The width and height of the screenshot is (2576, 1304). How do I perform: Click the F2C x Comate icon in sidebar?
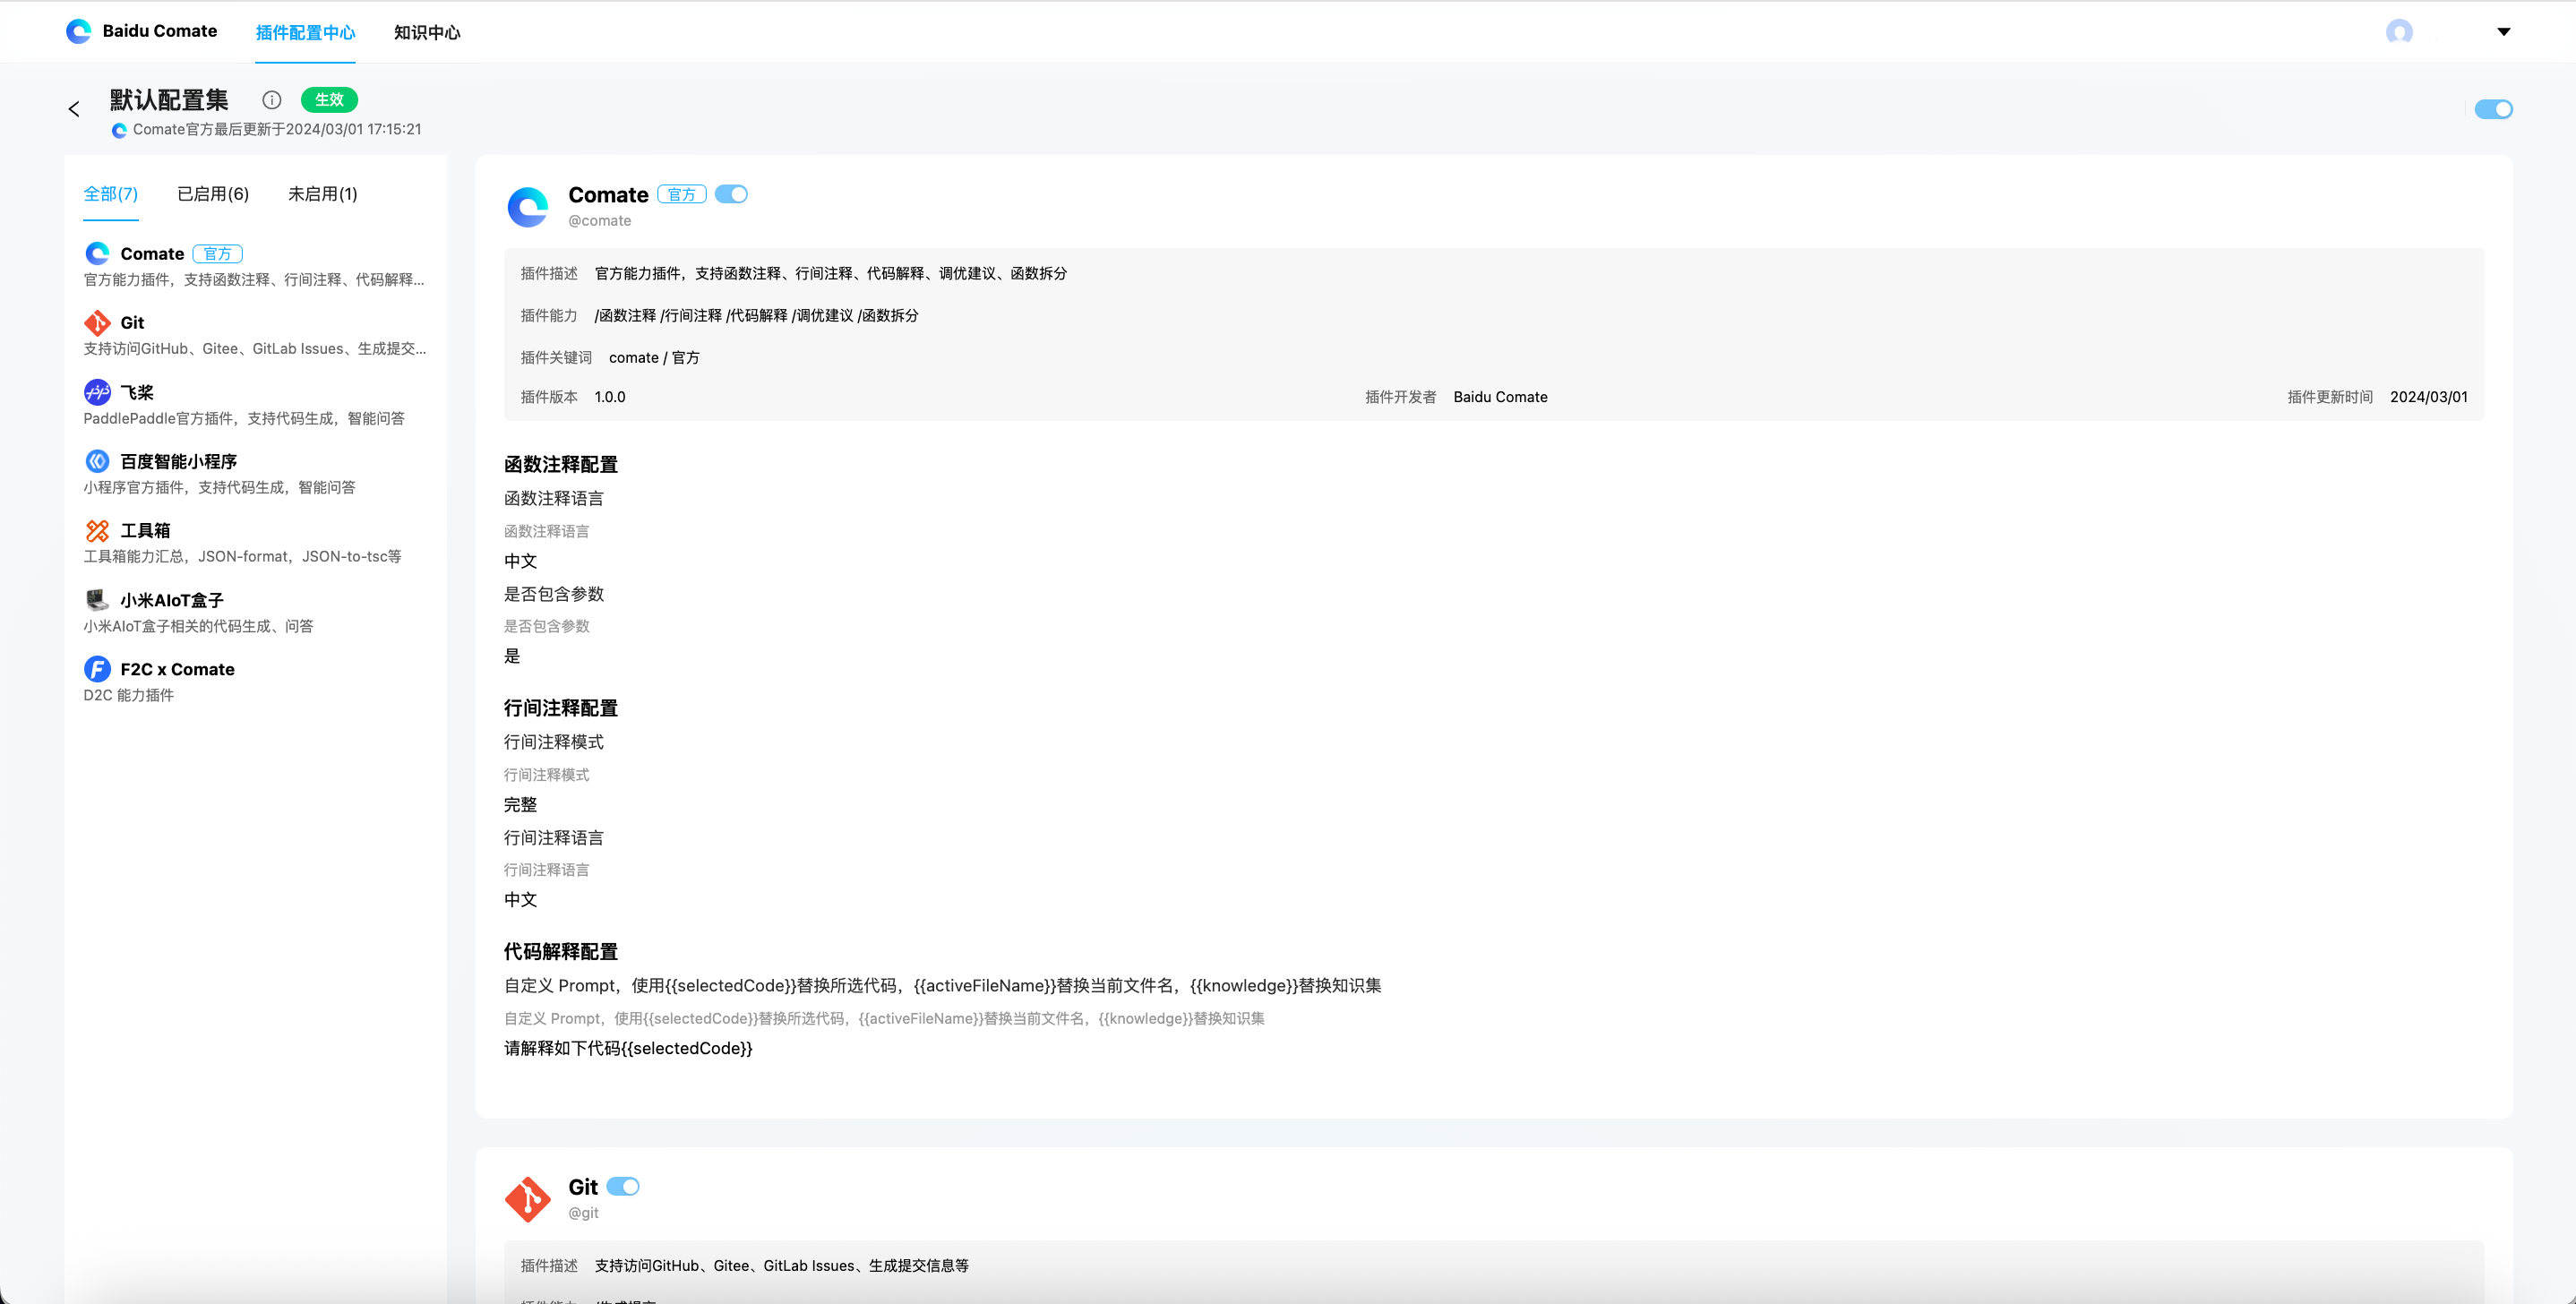(97, 669)
